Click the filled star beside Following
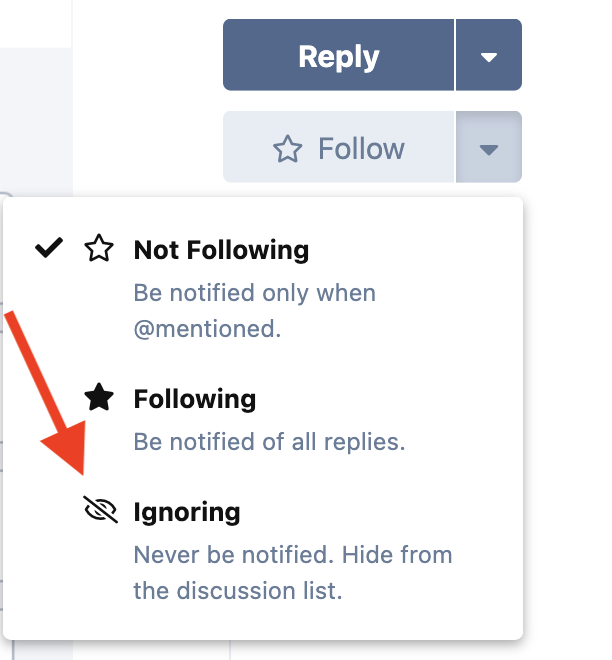The image size is (612, 660). 99,397
